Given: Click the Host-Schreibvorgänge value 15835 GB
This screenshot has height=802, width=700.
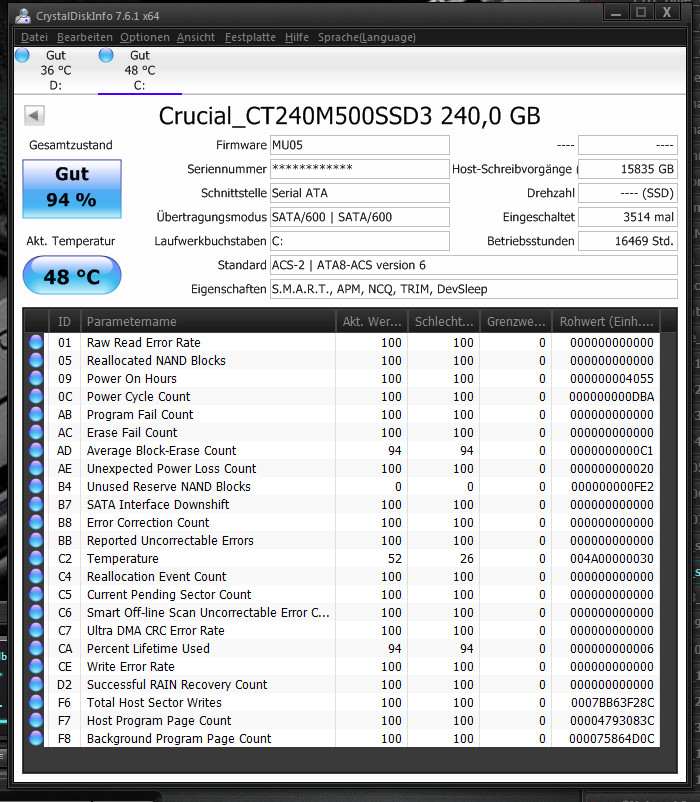Looking at the screenshot, I should pos(628,169).
